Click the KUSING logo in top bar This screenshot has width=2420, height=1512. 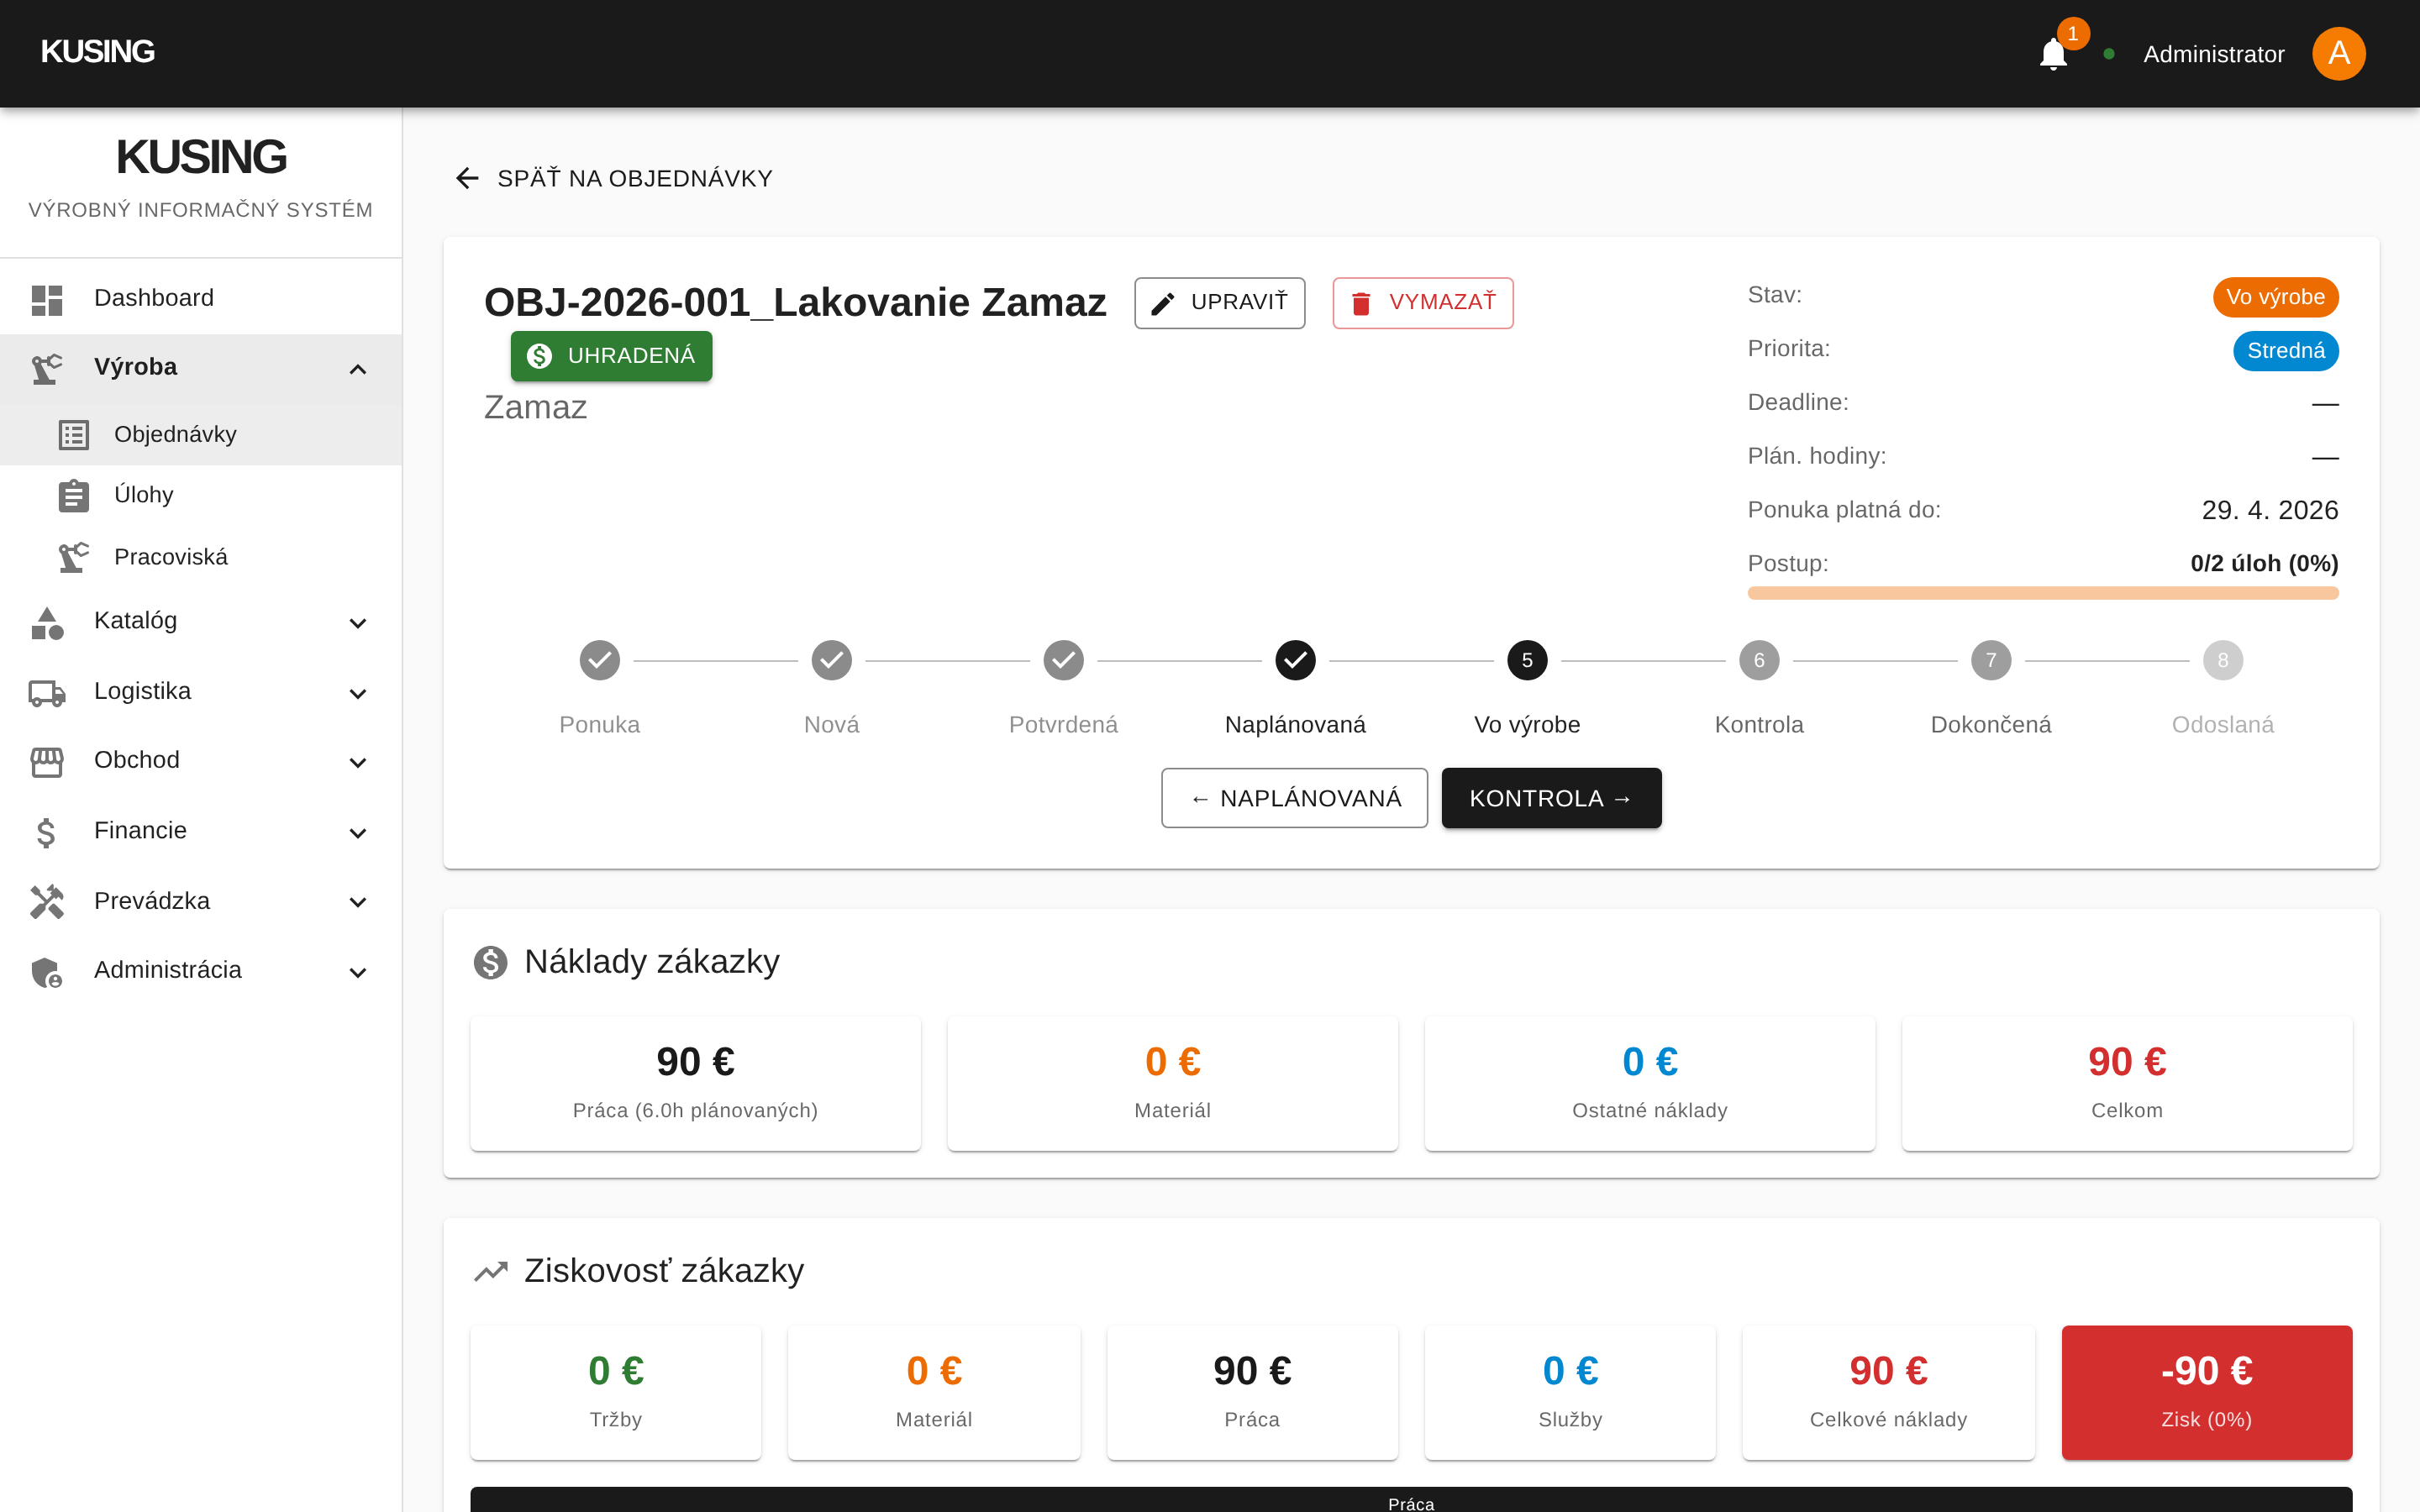97,51
